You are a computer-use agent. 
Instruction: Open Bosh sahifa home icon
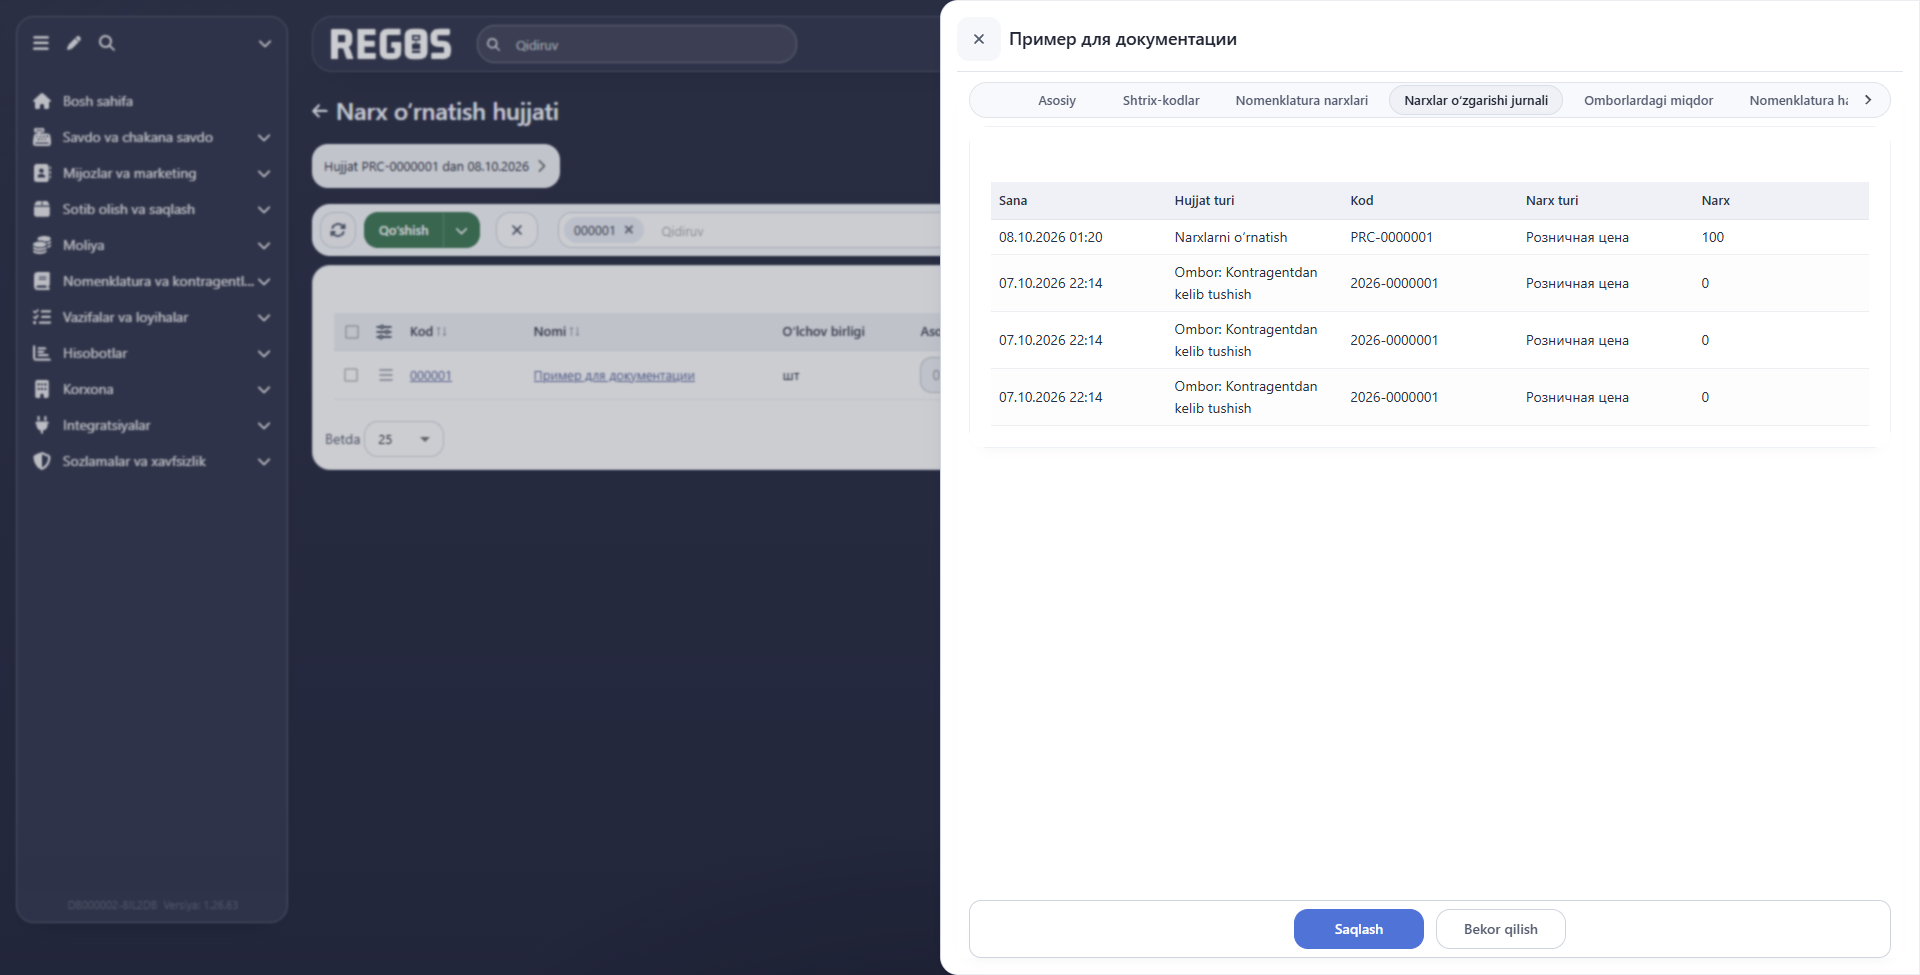pyautogui.click(x=42, y=101)
